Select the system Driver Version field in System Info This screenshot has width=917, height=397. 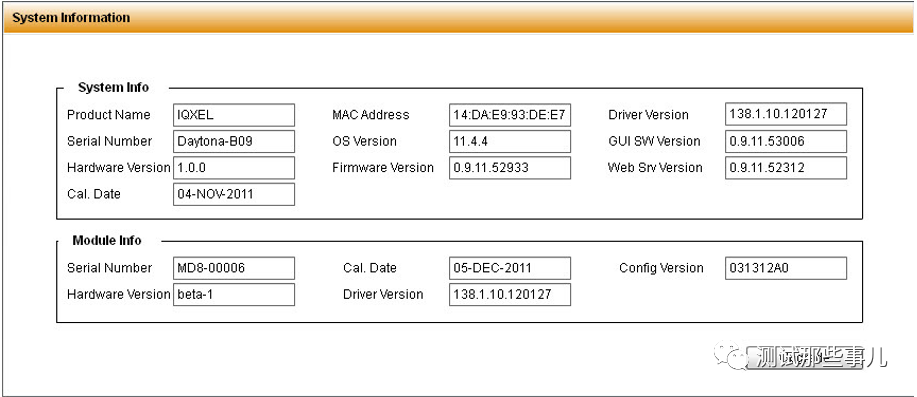coord(786,114)
